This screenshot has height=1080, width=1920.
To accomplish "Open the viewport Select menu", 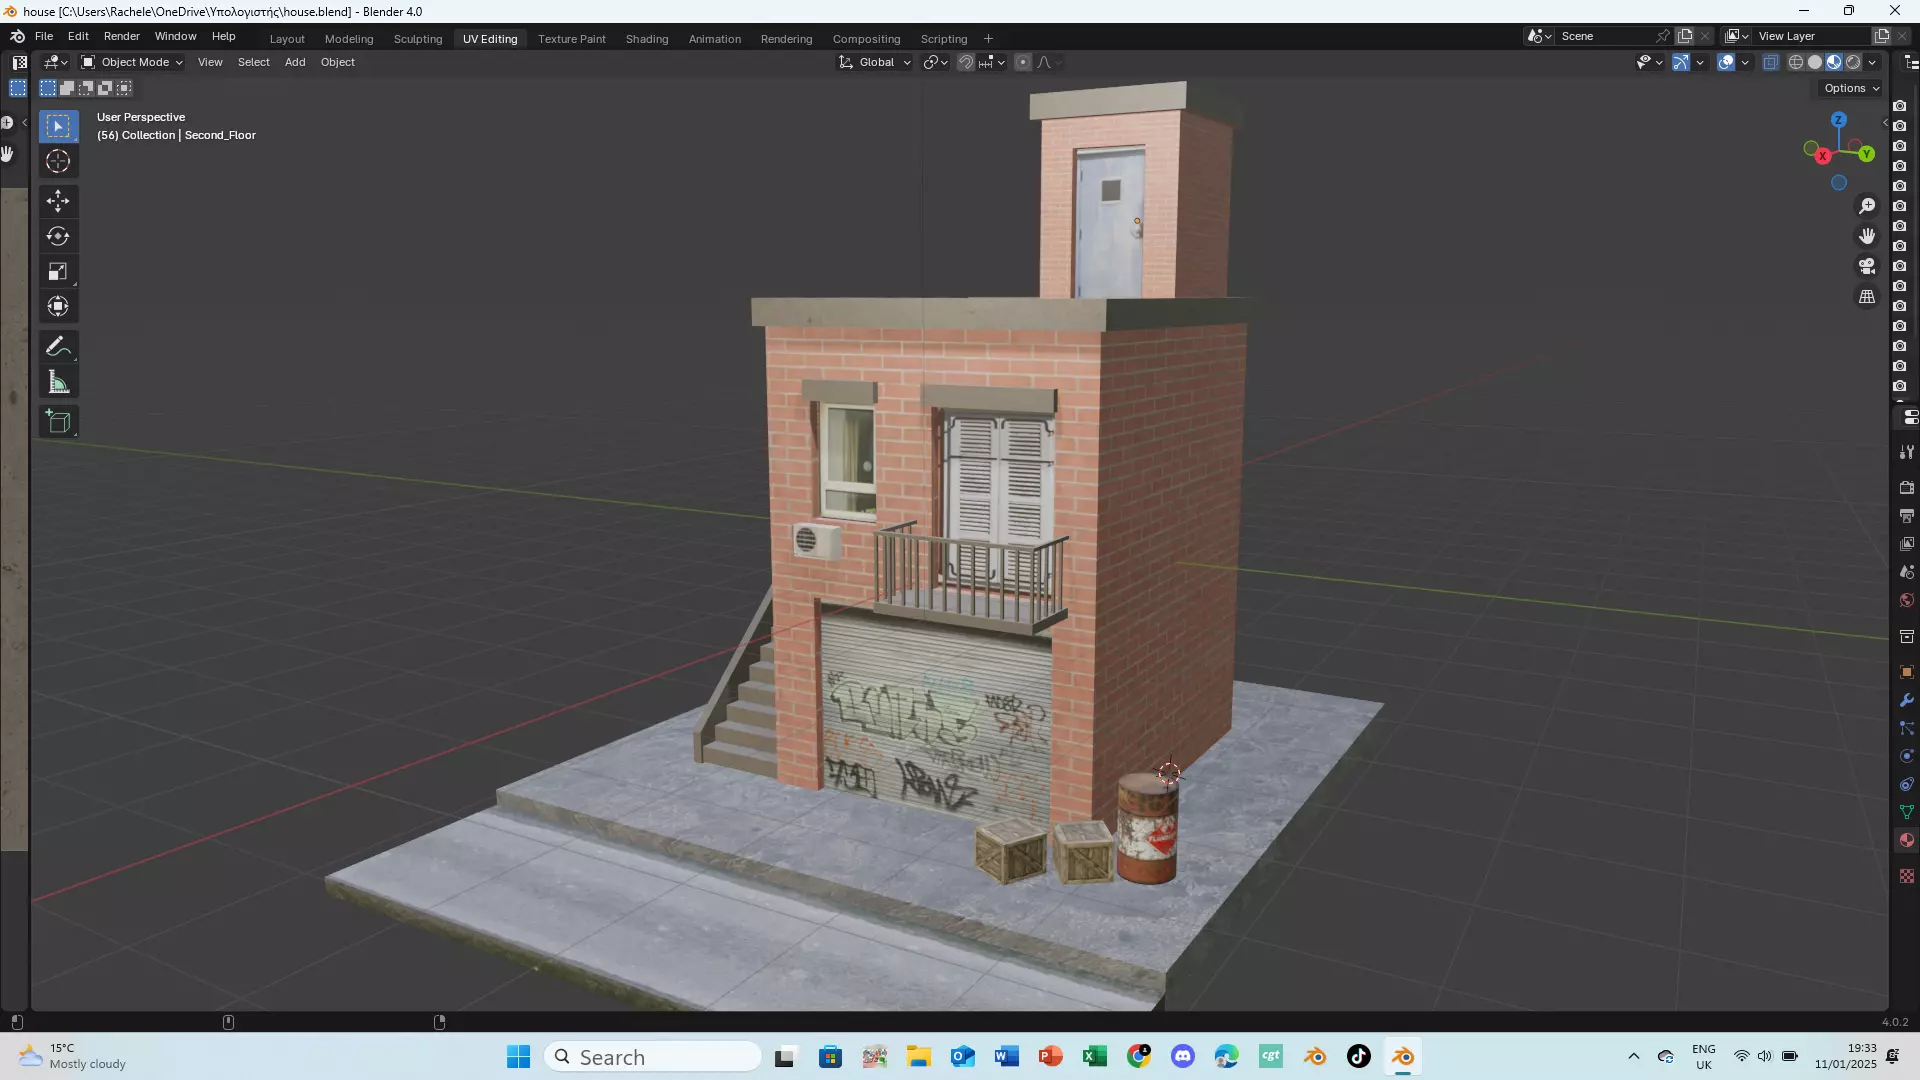I will click(x=254, y=62).
